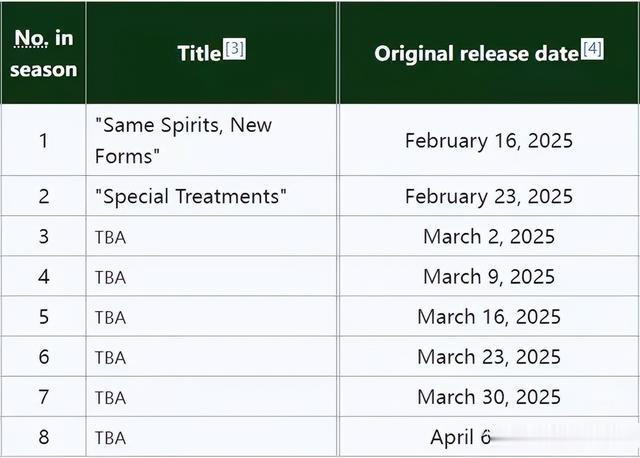Viewport: 640px width, 458px height.
Task: Click episode number 7 in season column
Action: pyautogui.click(x=44, y=397)
